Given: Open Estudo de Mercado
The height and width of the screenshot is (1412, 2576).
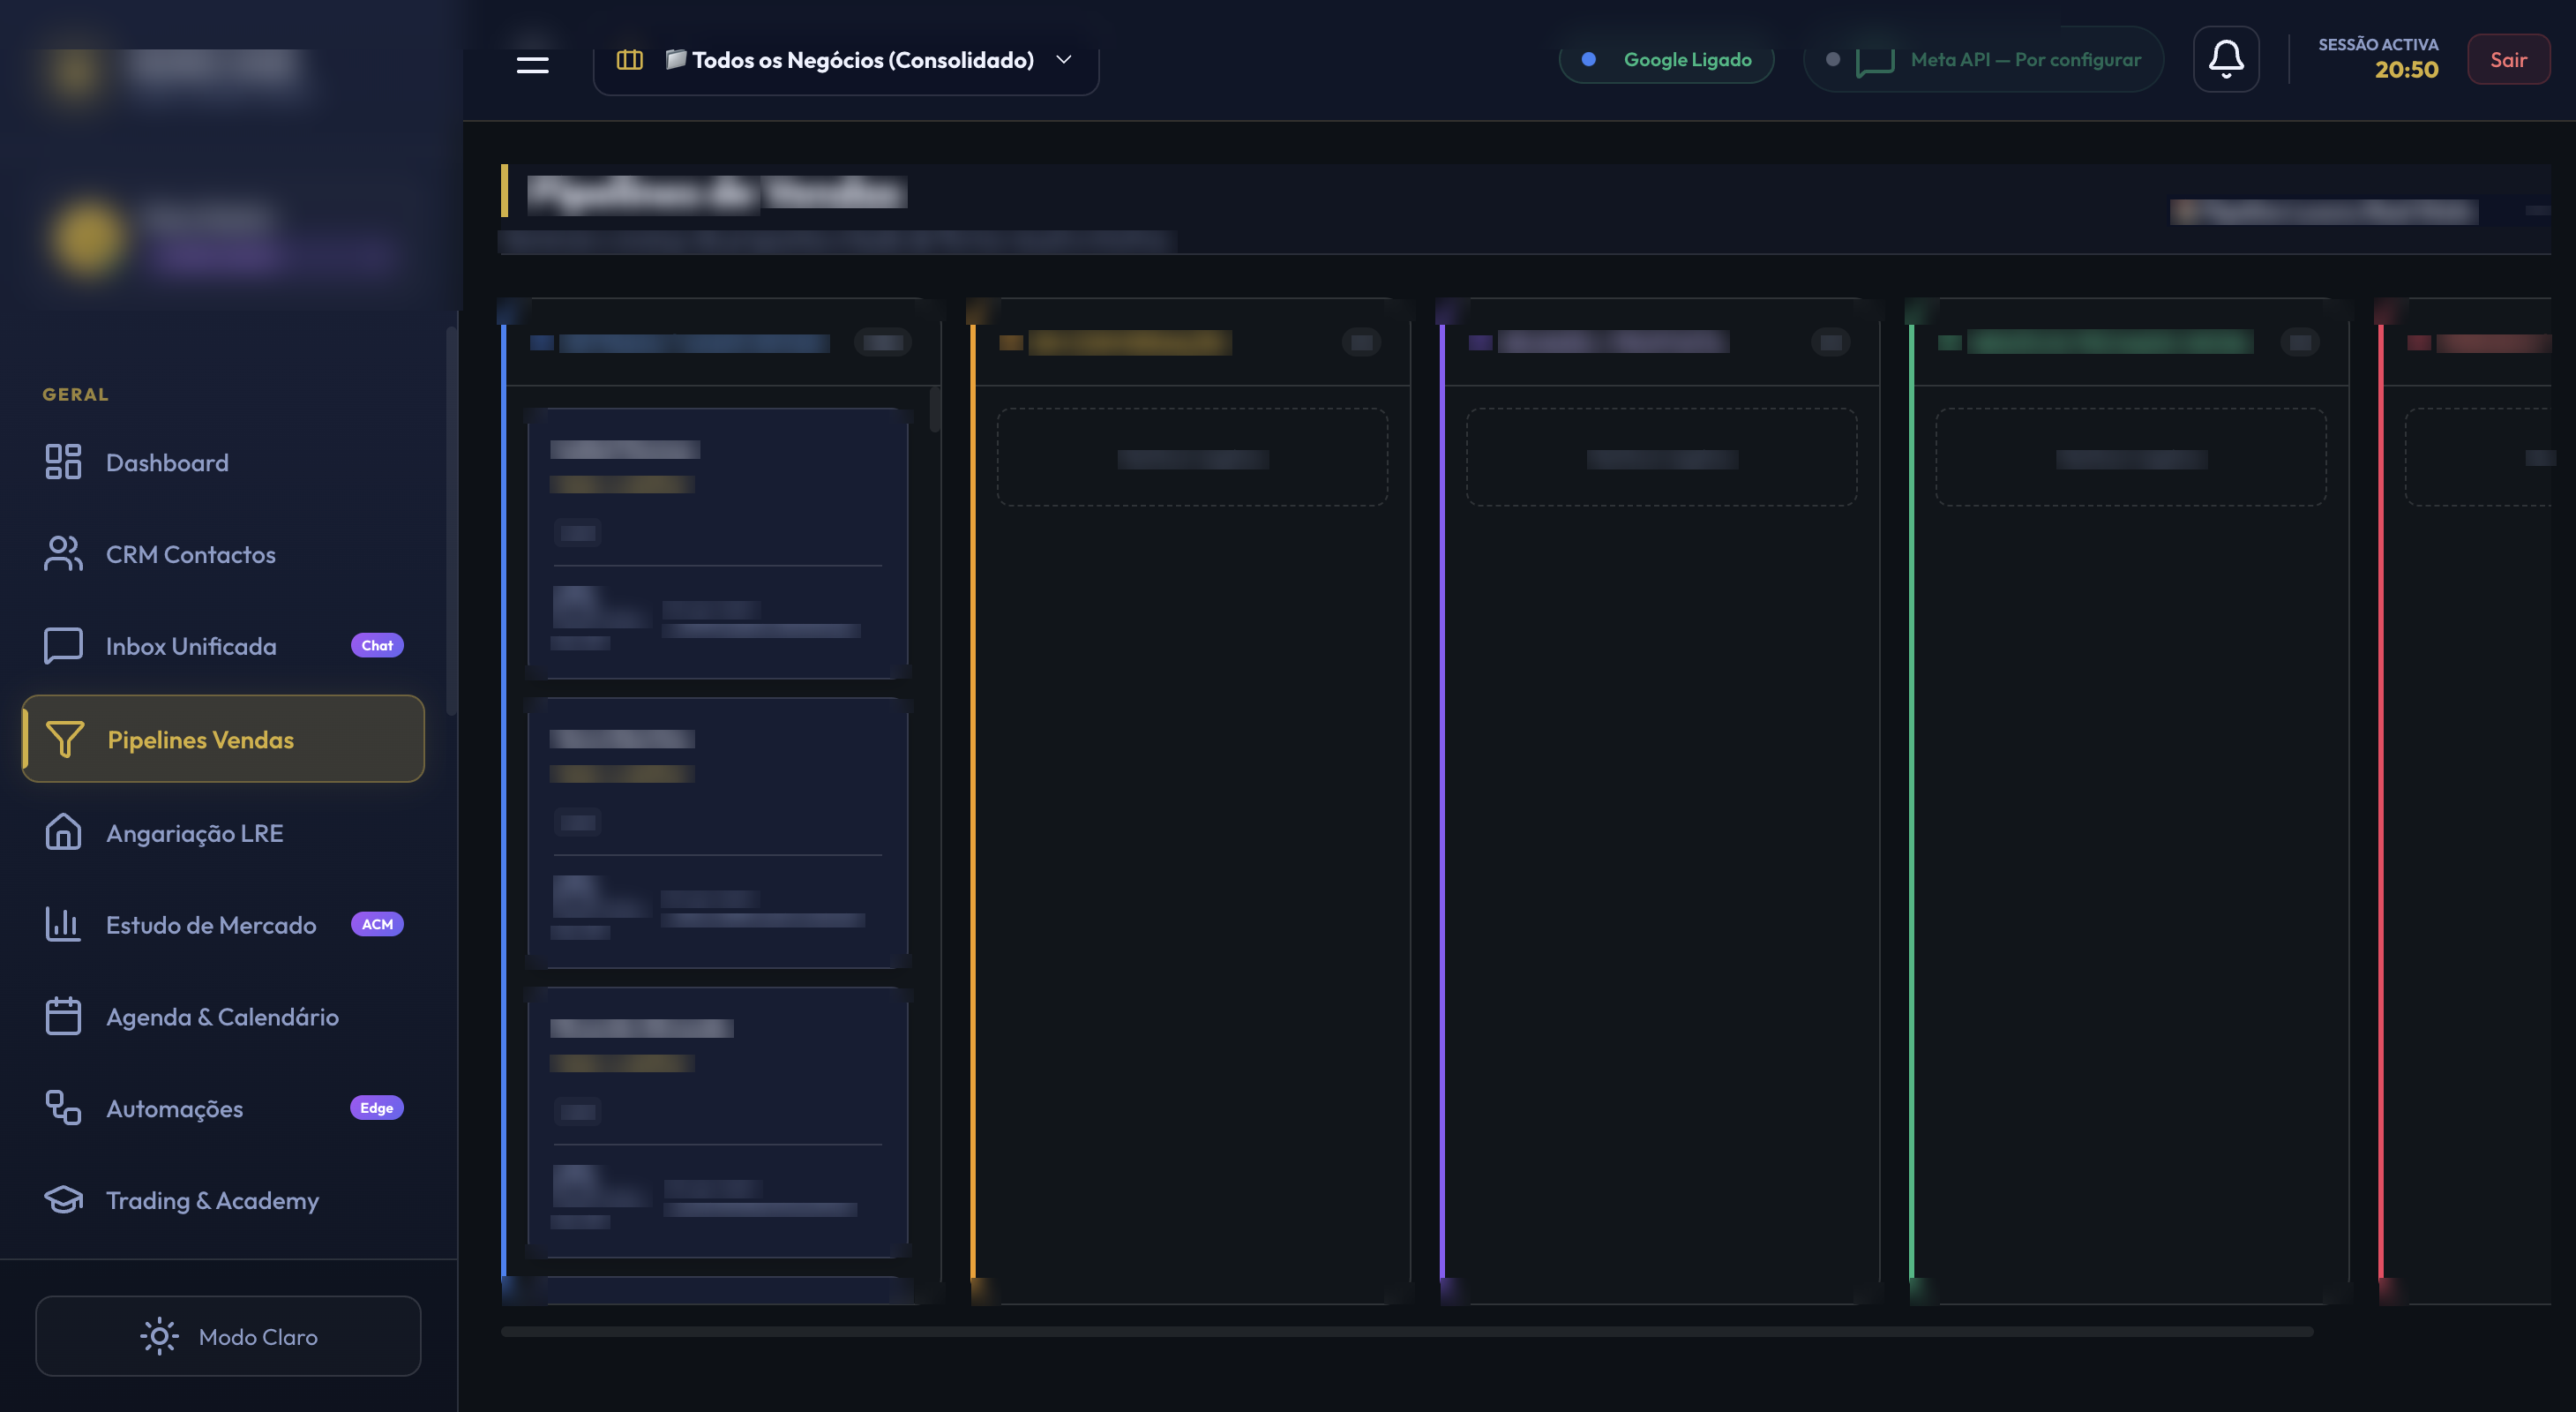Looking at the screenshot, I should 223,925.
